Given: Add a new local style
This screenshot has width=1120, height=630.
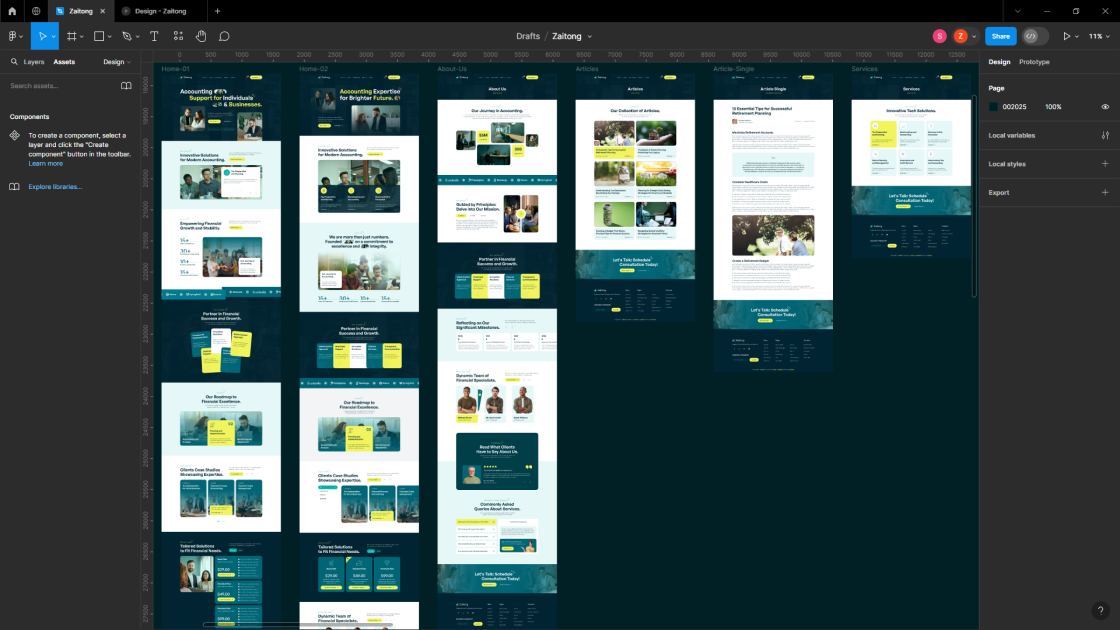Looking at the screenshot, I should 1105,164.
